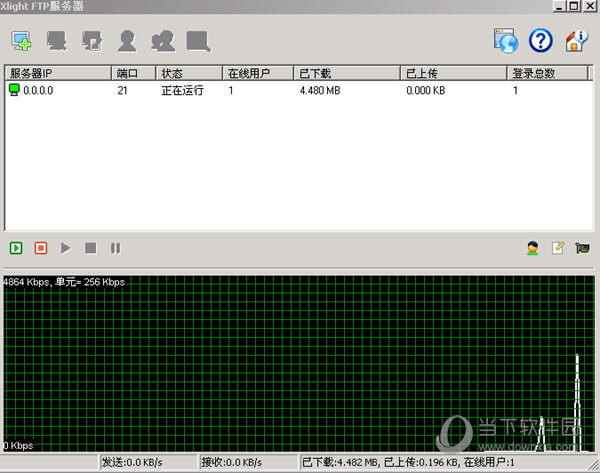Open the global options globe icon

(506, 40)
